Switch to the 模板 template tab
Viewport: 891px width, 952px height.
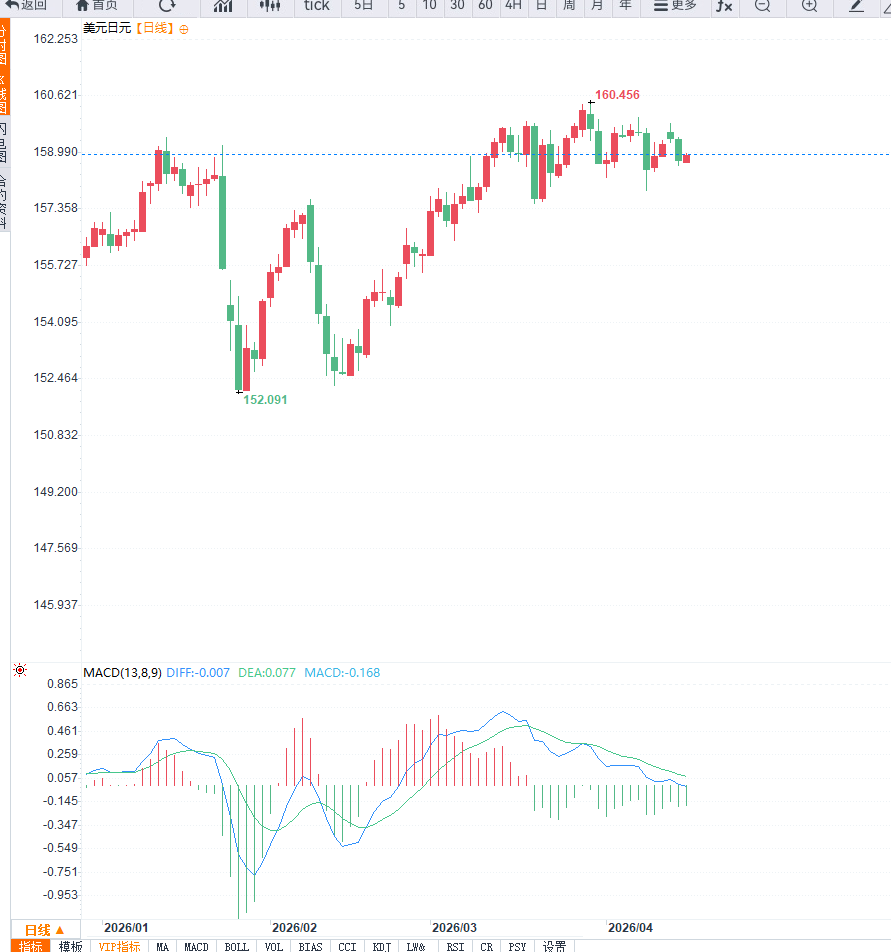[x=70, y=946]
